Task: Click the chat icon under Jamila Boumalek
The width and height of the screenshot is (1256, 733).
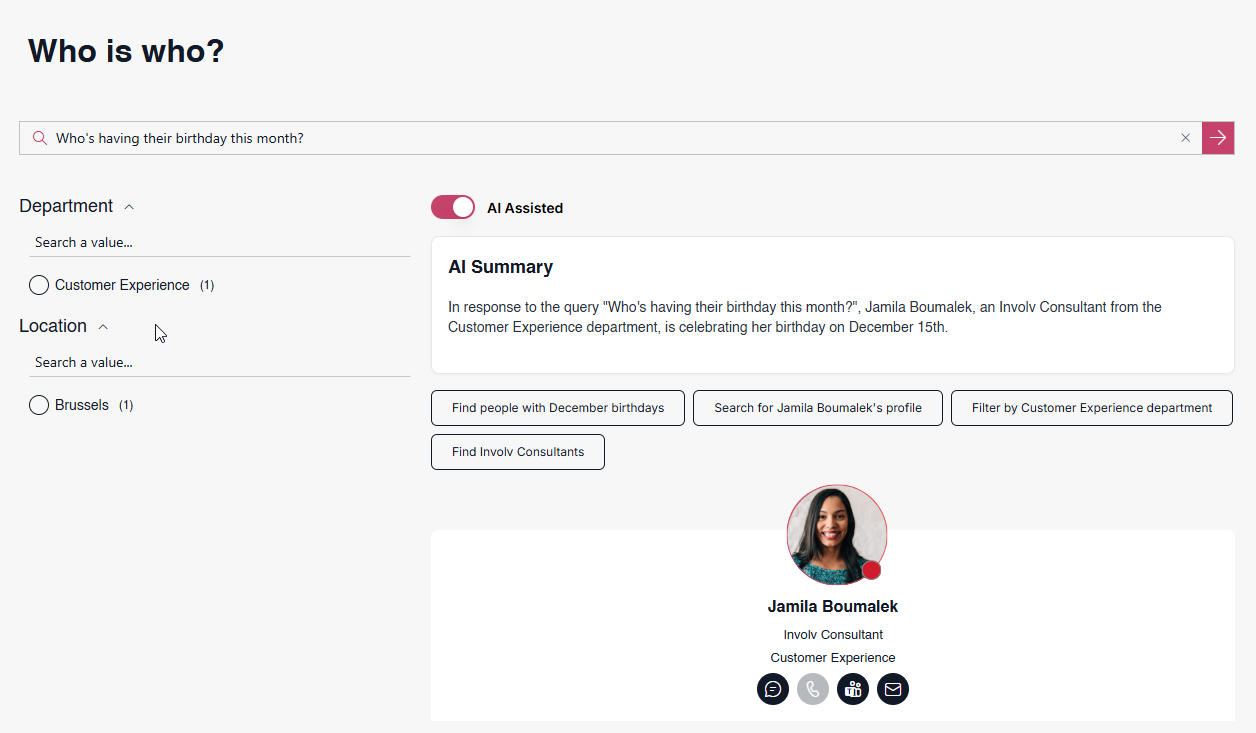Action: tap(773, 689)
